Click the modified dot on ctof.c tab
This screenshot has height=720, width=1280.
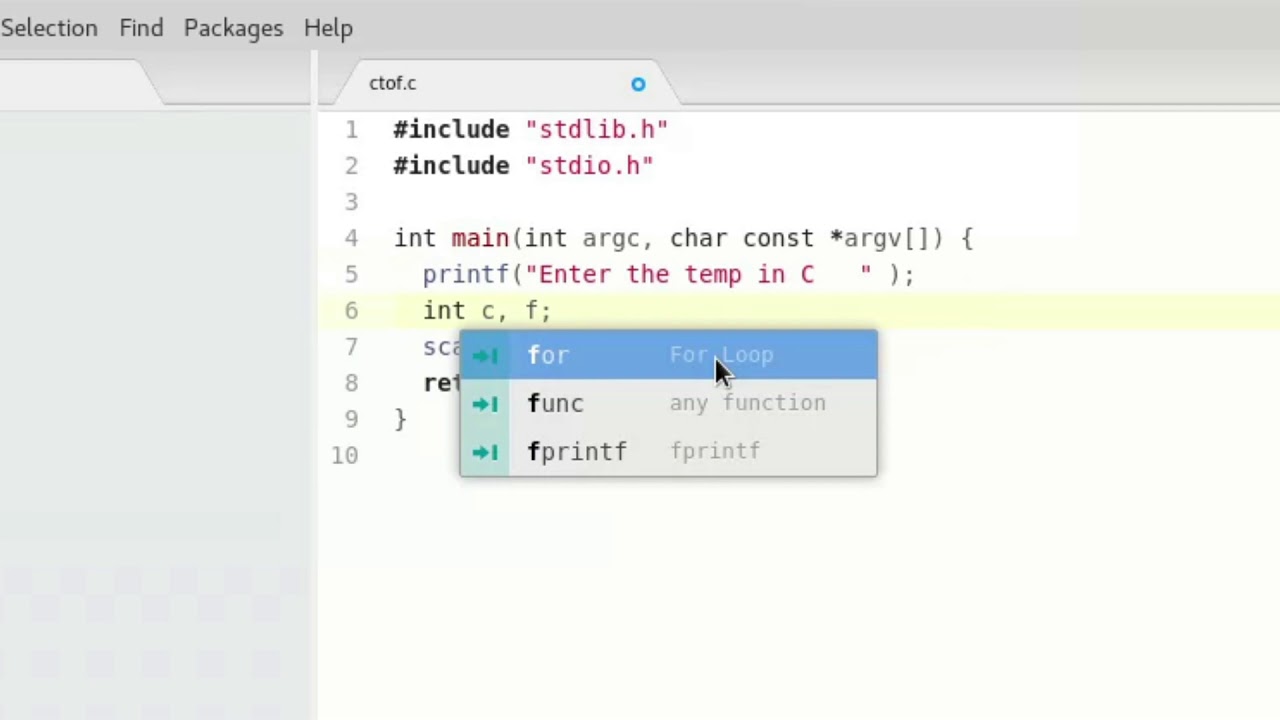pos(638,84)
